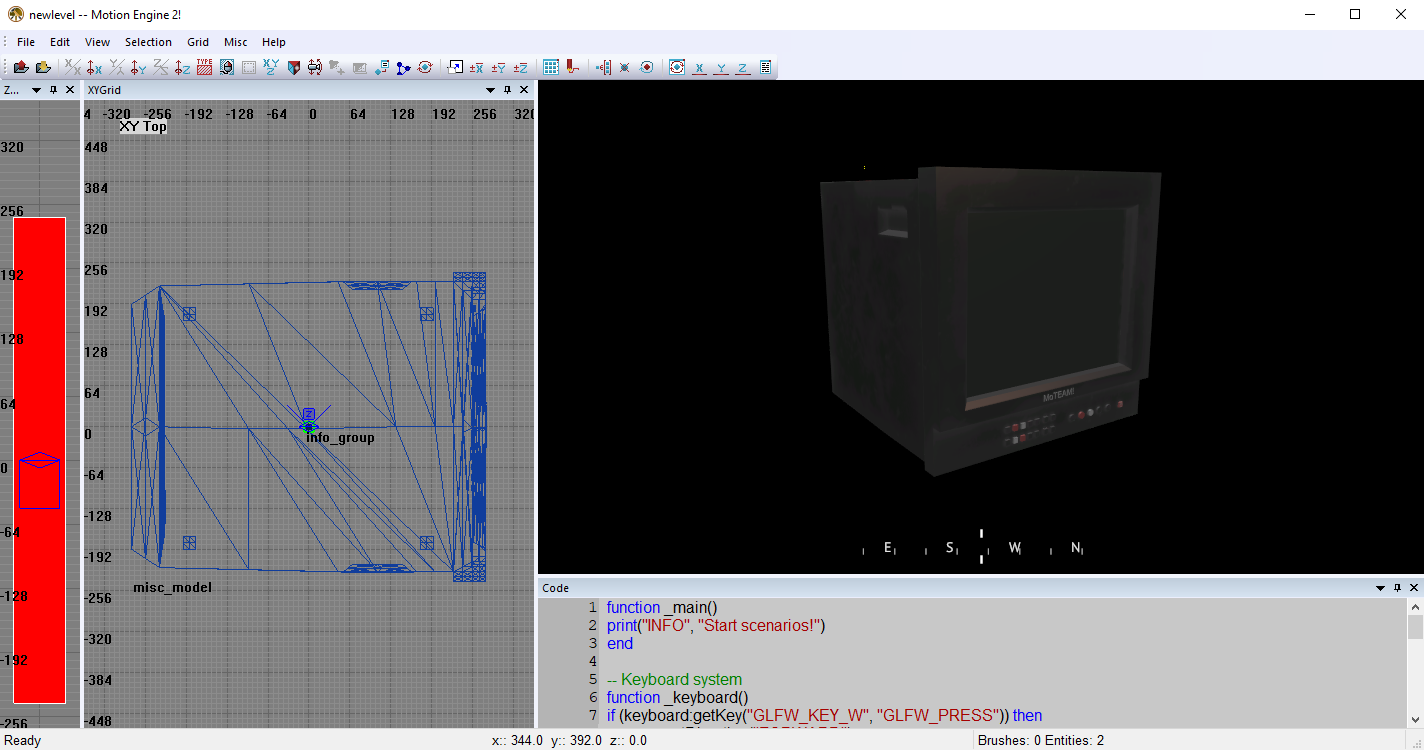Image resolution: width=1424 pixels, height=750 pixels.
Task: Close the Code panel
Action: (1414, 588)
